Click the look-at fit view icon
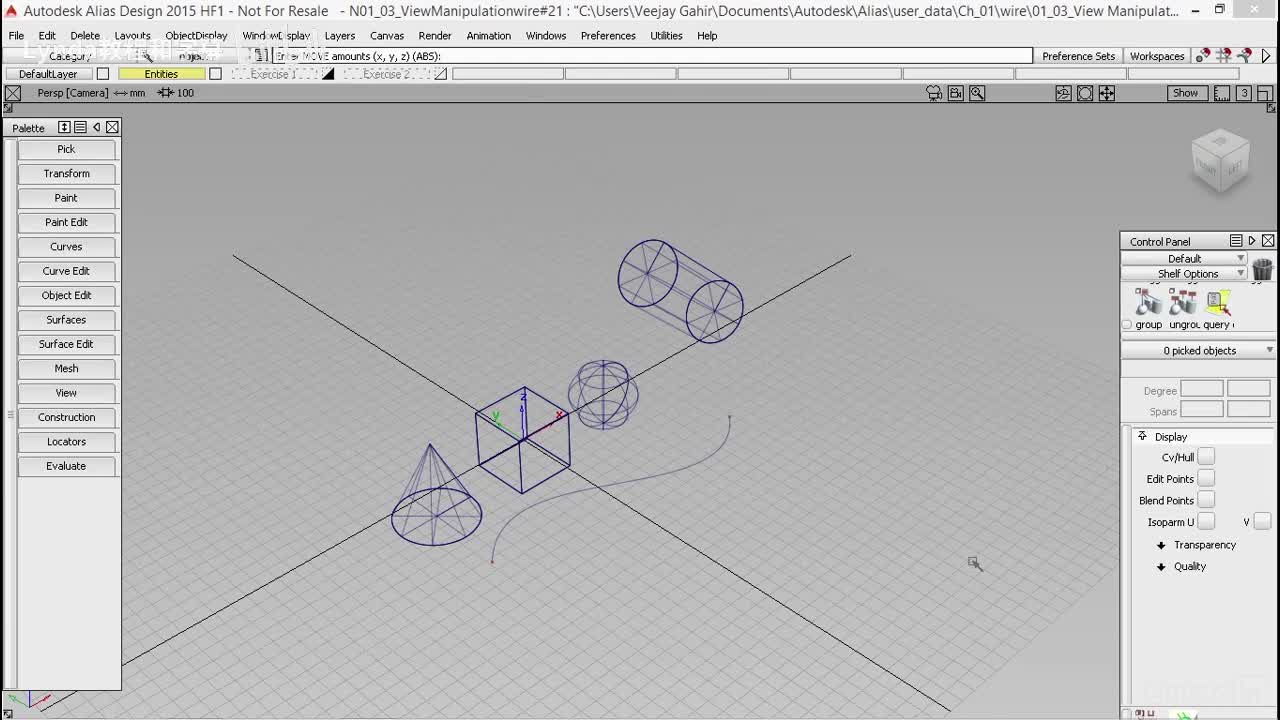This screenshot has height=720, width=1280. pos(1085,93)
